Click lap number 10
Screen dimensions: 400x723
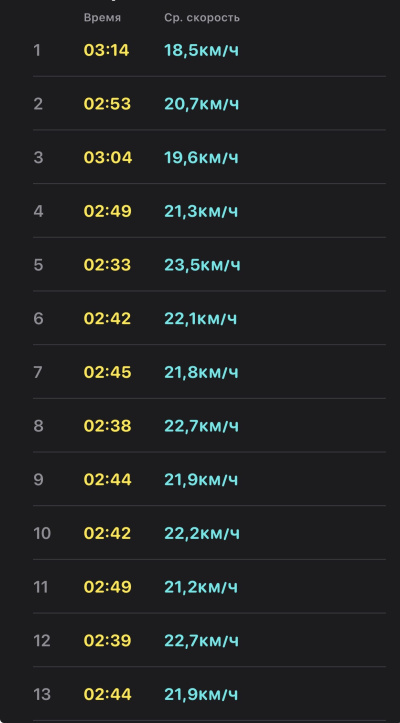coord(42,533)
